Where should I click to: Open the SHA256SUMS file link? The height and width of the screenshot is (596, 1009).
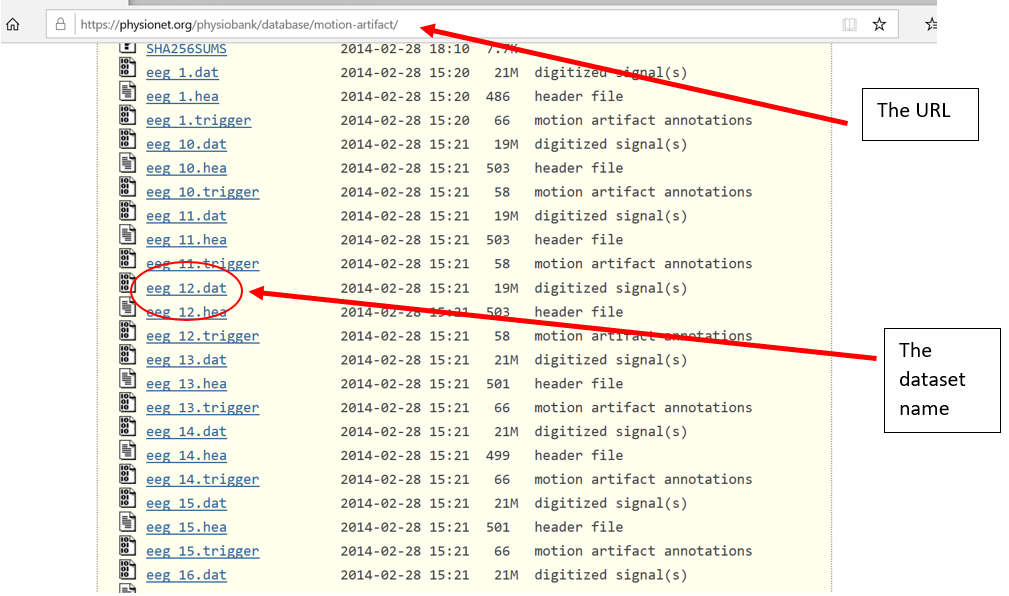click(x=186, y=48)
